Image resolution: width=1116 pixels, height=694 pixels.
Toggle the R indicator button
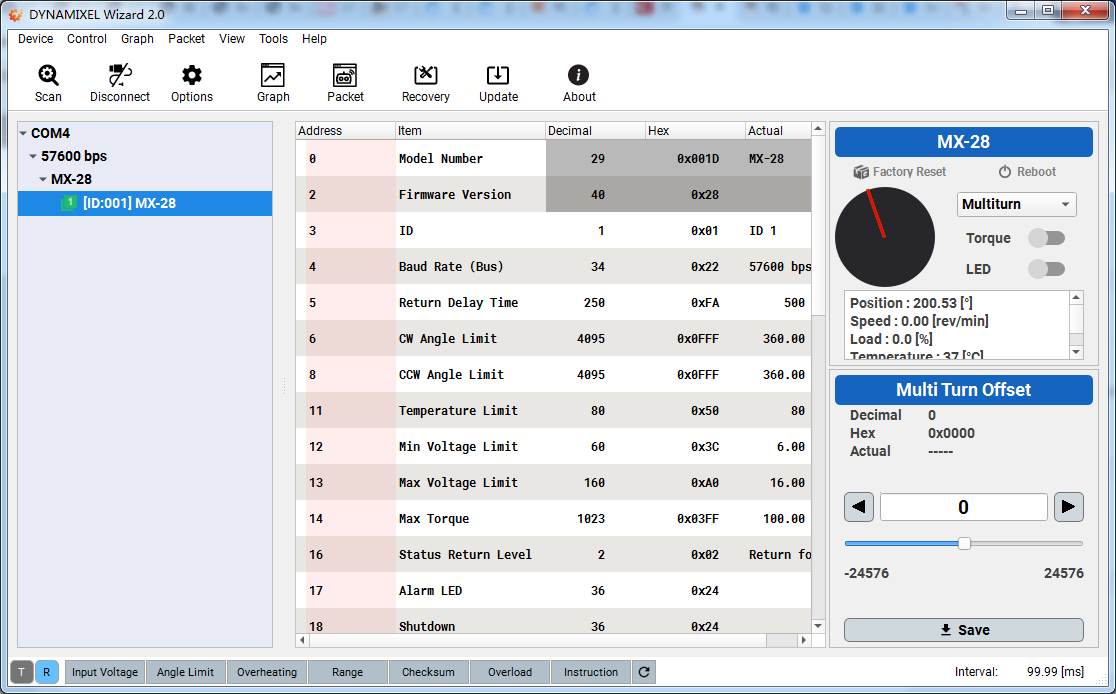point(47,672)
